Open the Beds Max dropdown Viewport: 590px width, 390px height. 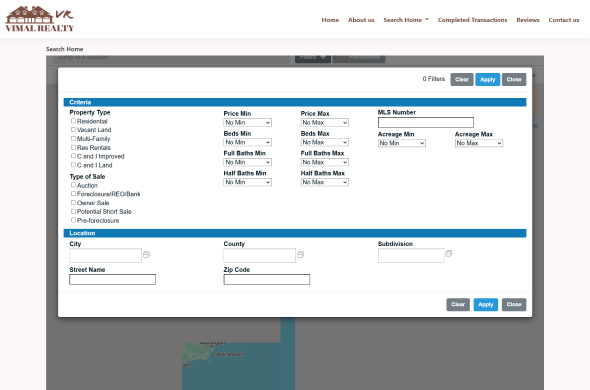tap(324, 142)
